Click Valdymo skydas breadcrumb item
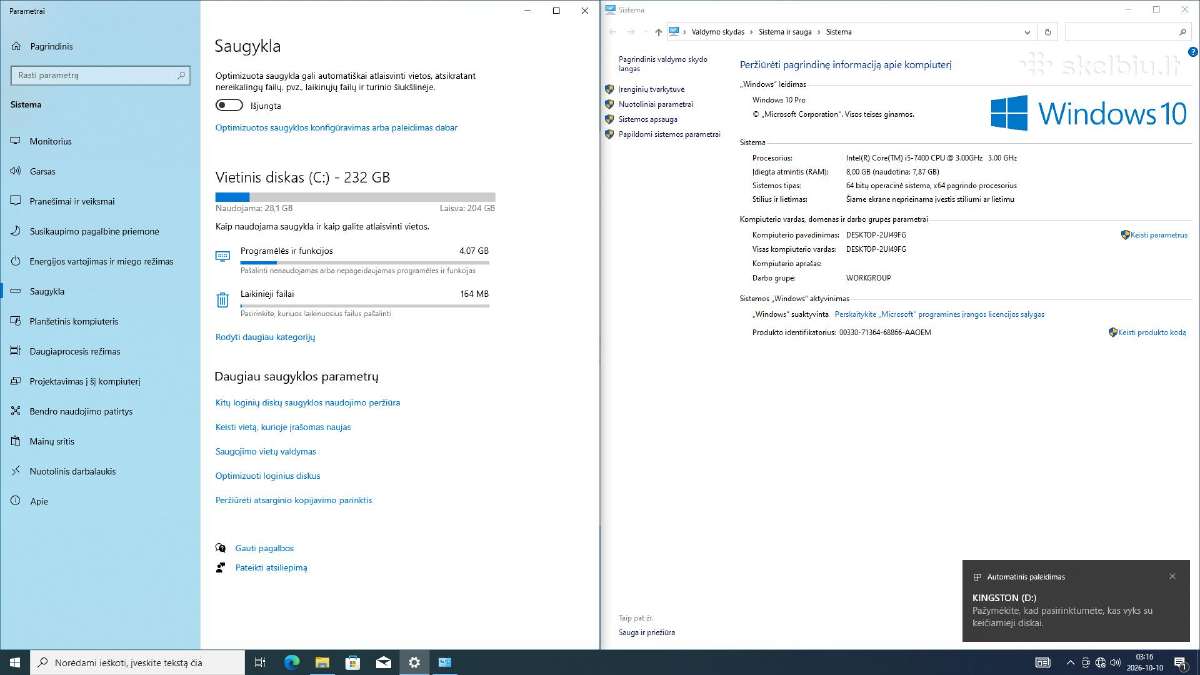The width and height of the screenshot is (1200, 675). pos(718,32)
